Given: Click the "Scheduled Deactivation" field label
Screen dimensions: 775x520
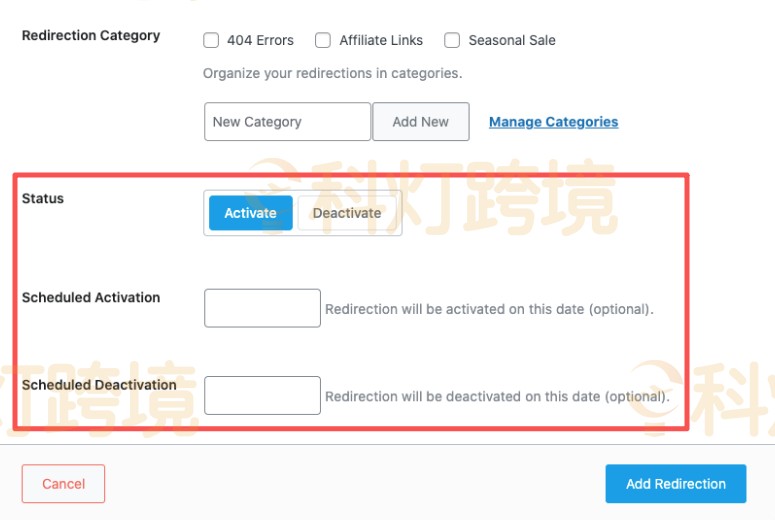Looking at the screenshot, I should click(99, 385).
